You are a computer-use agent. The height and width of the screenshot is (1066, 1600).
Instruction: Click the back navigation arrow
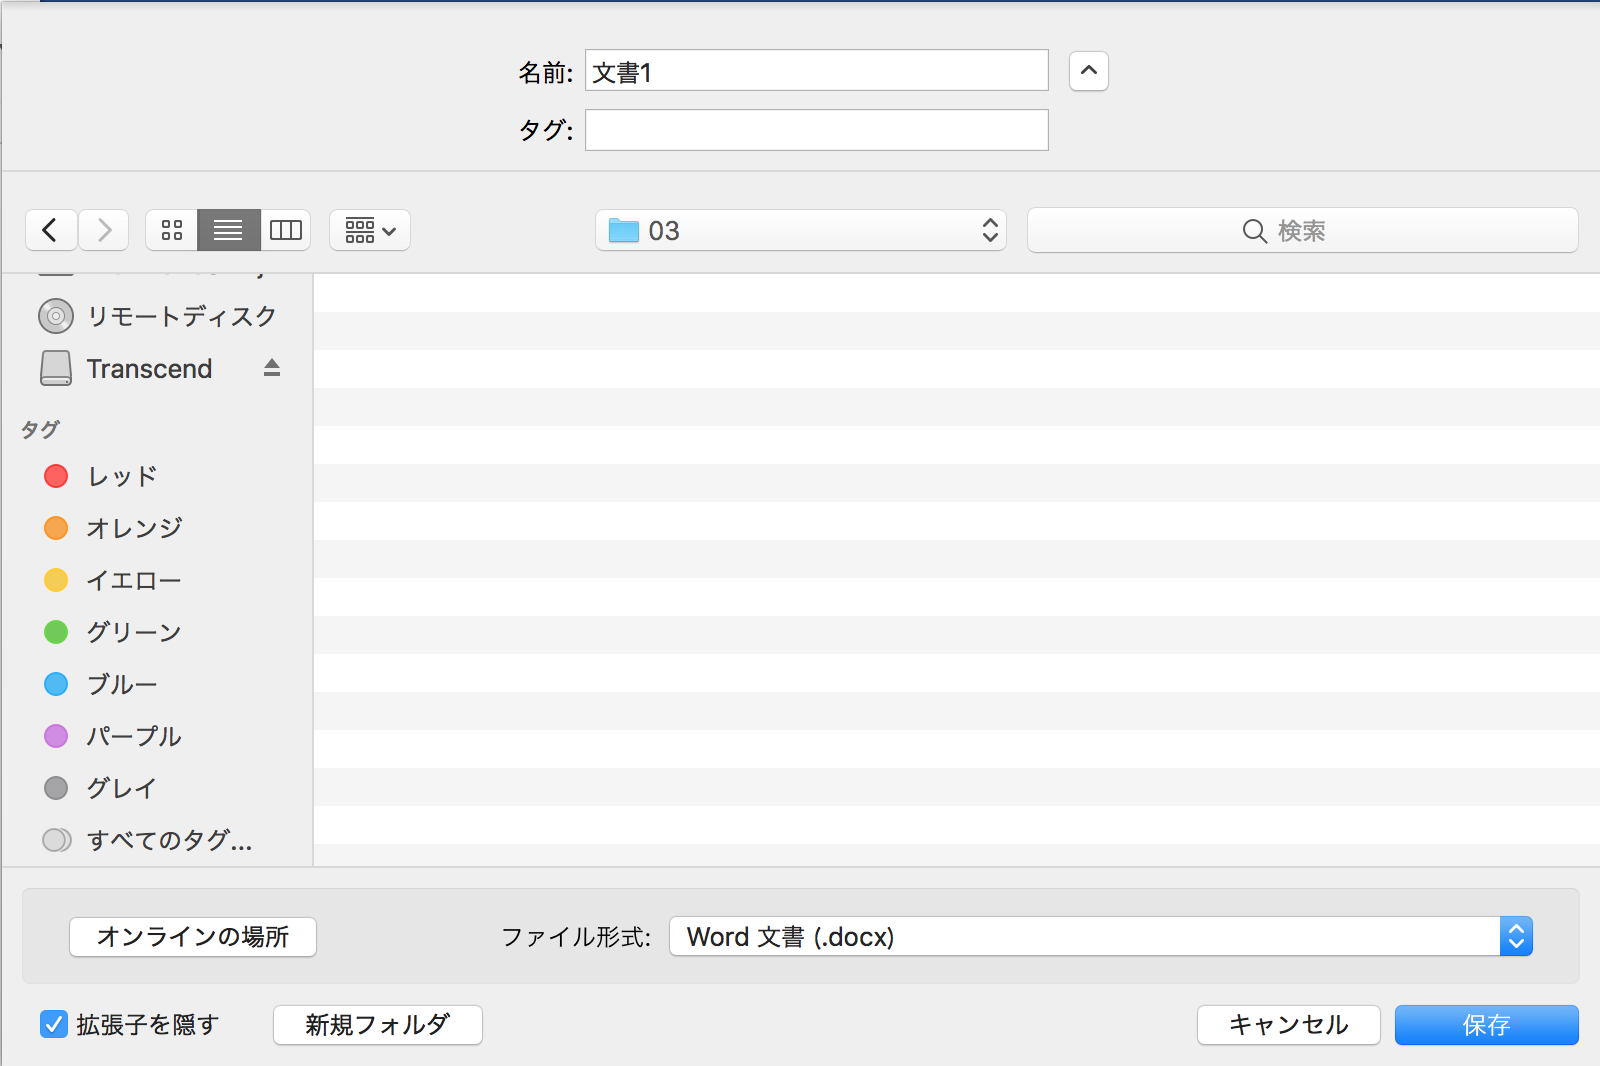point(51,231)
